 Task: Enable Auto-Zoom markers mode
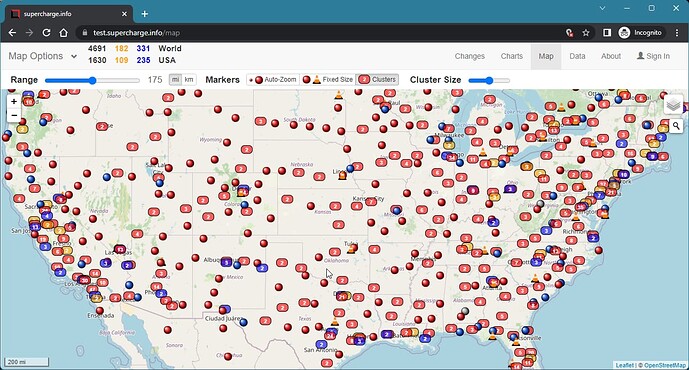273,80
